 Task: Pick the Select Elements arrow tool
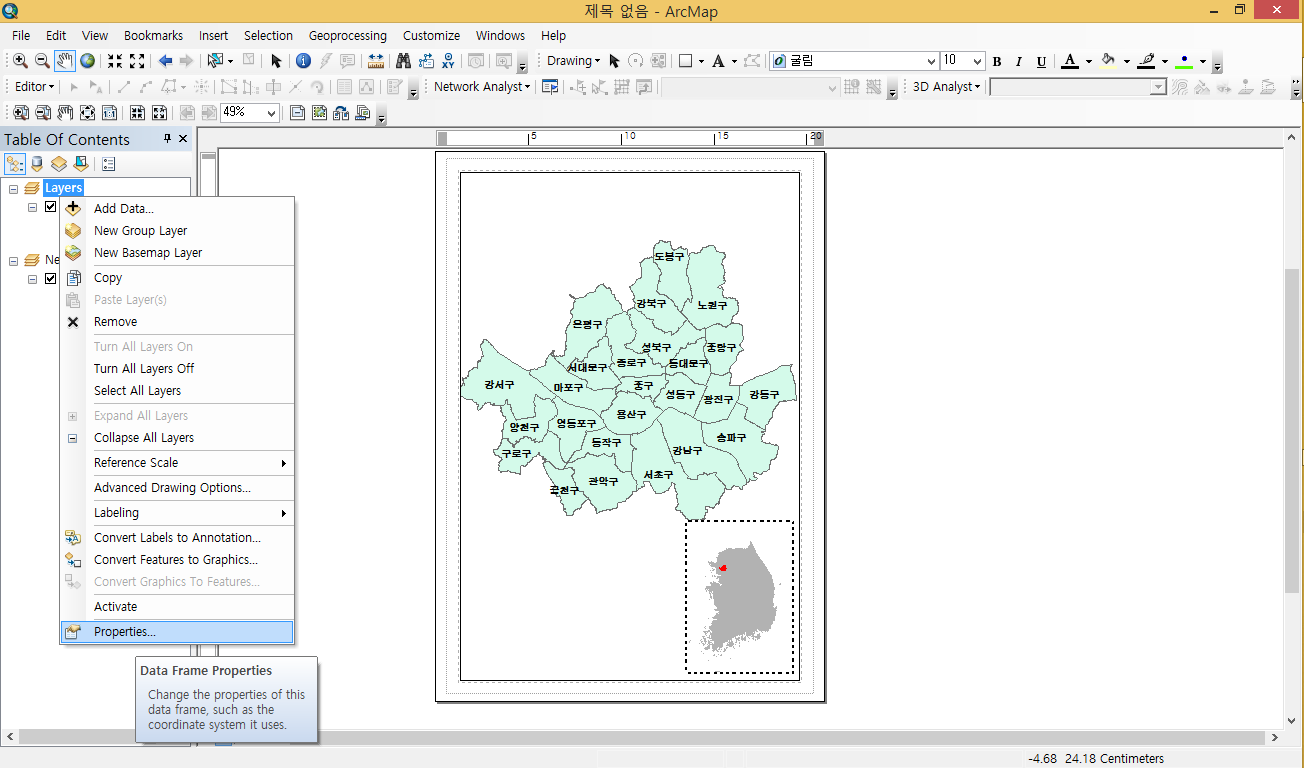click(x=276, y=61)
